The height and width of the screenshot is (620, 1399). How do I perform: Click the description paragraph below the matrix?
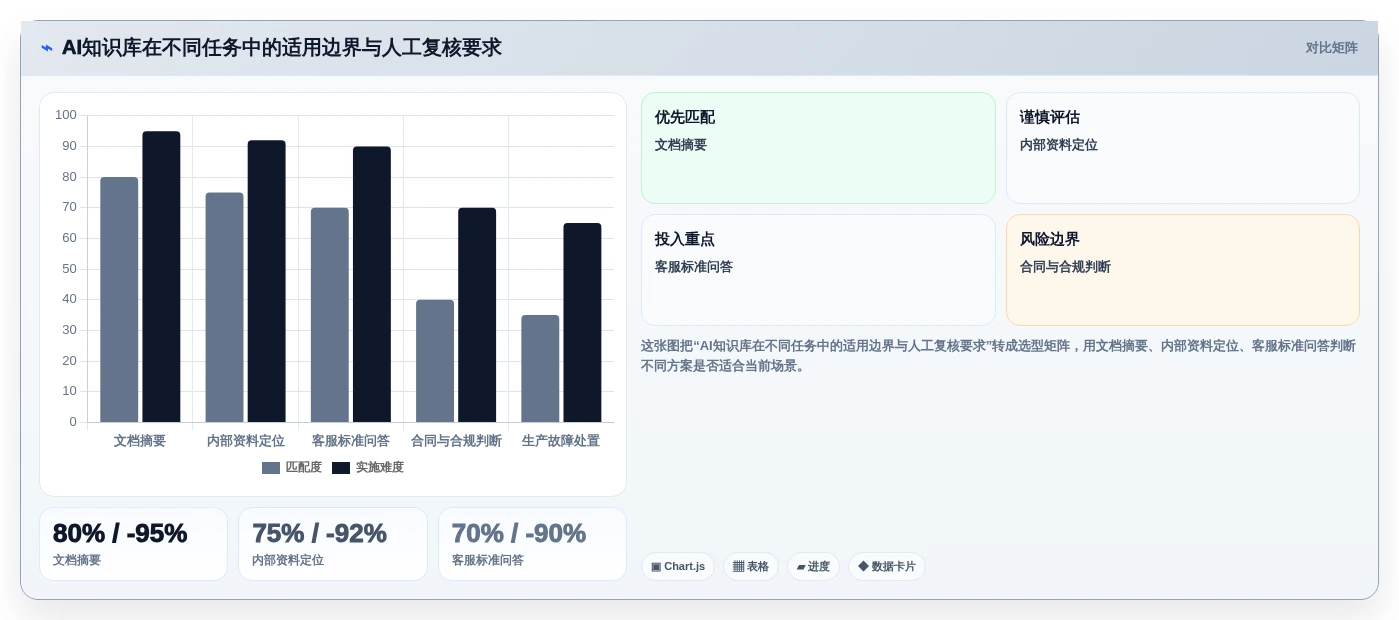(x=998, y=356)
